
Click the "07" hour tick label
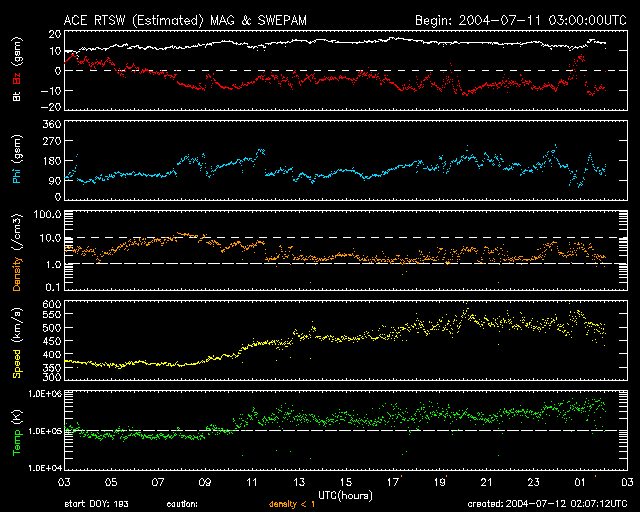point(158,483)
